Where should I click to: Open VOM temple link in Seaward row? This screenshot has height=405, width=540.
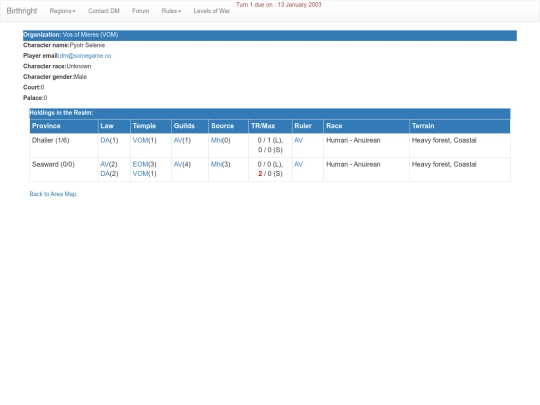[x=140, y=174]
